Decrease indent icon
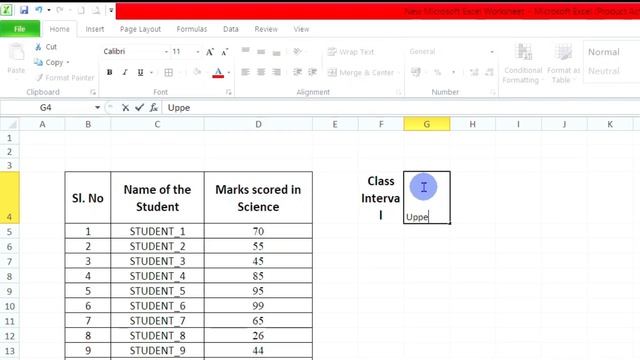 [298, 72]
